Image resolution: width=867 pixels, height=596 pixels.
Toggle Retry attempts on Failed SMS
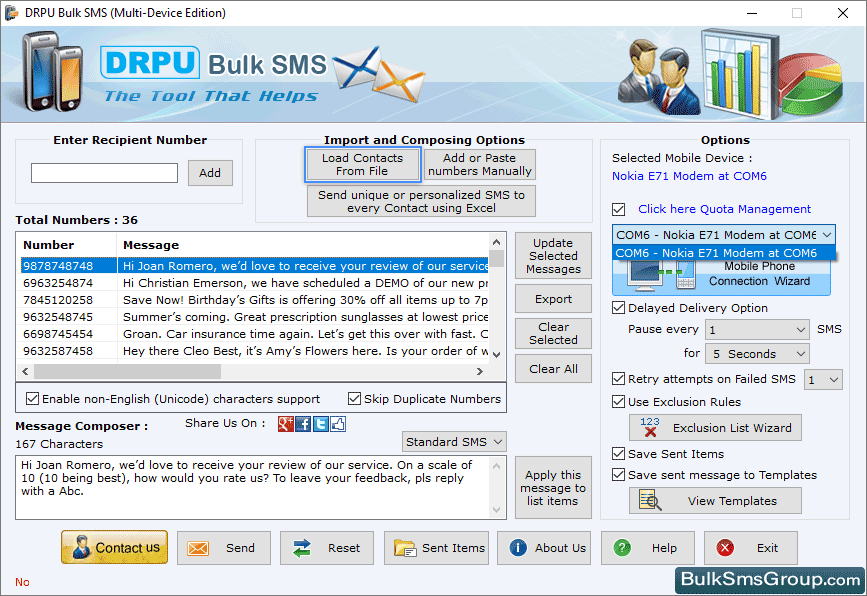(619, 379)
